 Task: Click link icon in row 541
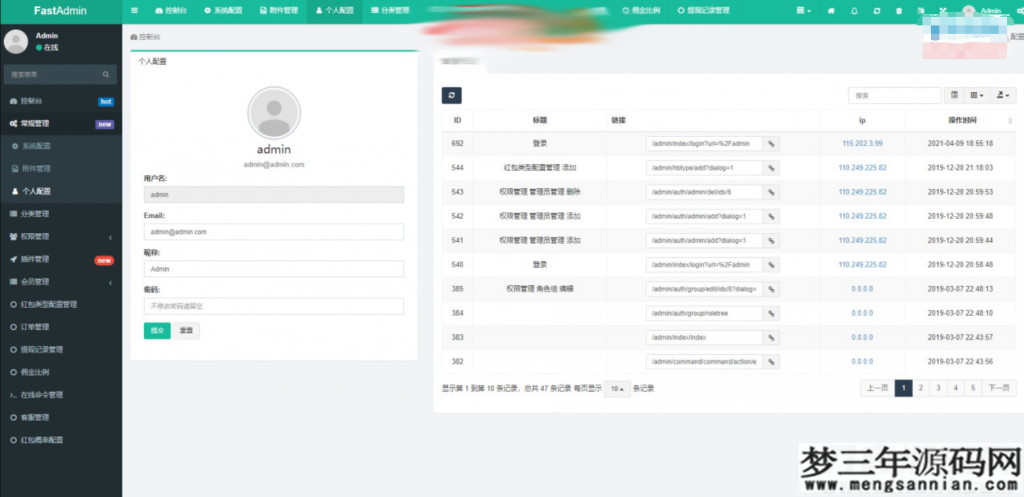click(x=771, y=240)
